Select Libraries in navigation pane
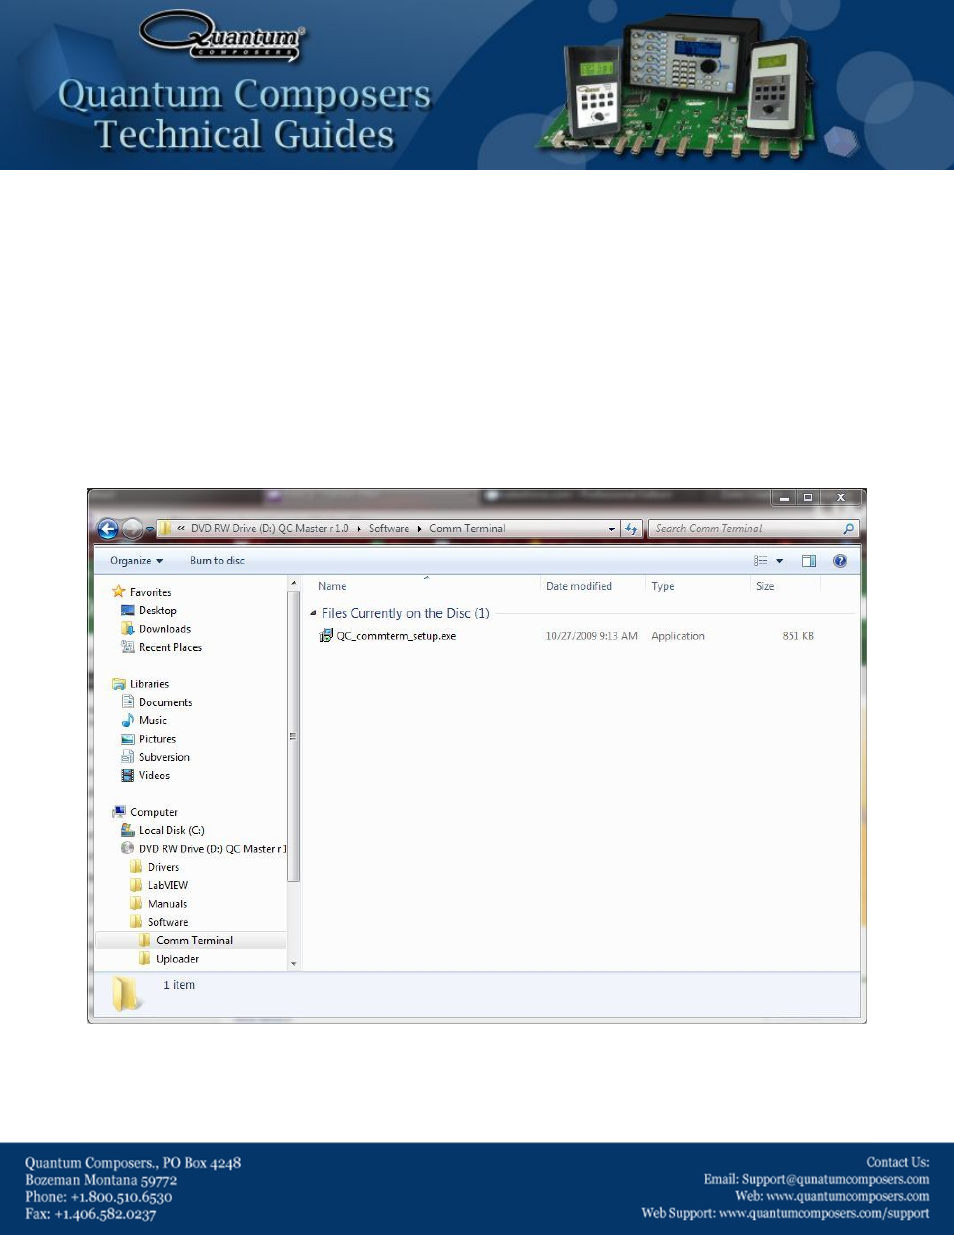 [x=140, y=684]
